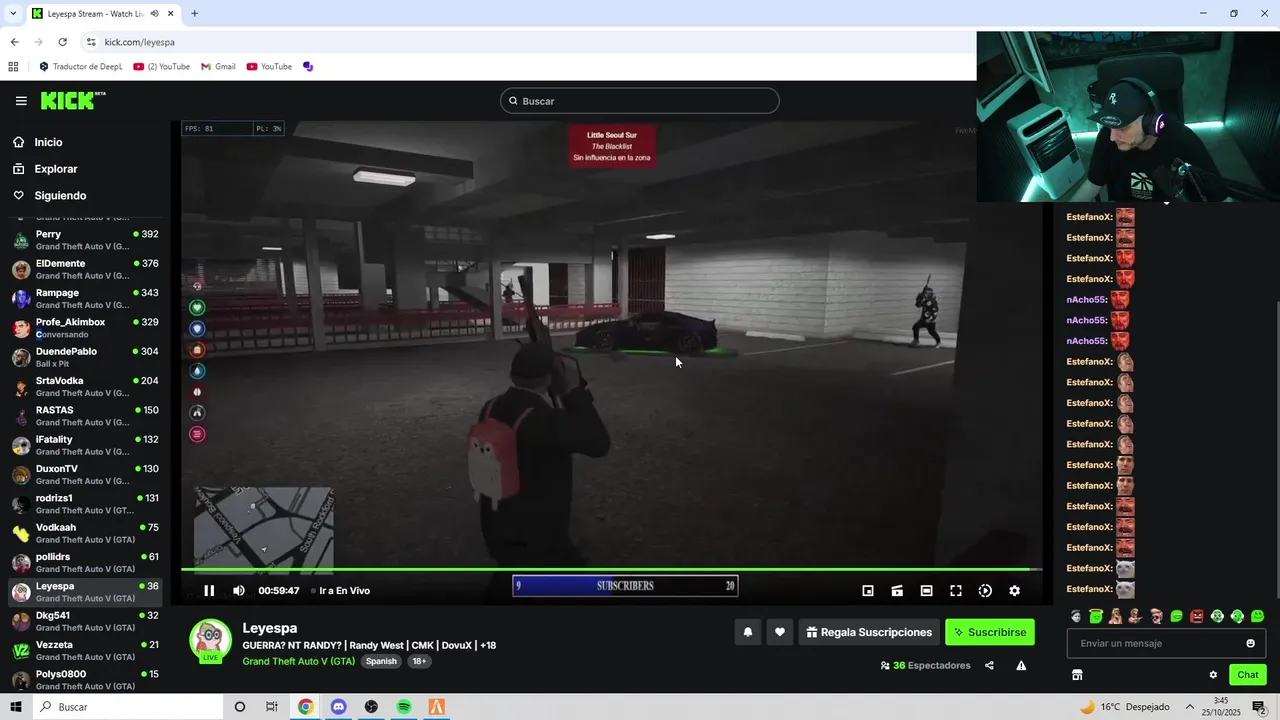Click the Spanish language tag
Screen dimensions: 1280x720
(381, 661)
